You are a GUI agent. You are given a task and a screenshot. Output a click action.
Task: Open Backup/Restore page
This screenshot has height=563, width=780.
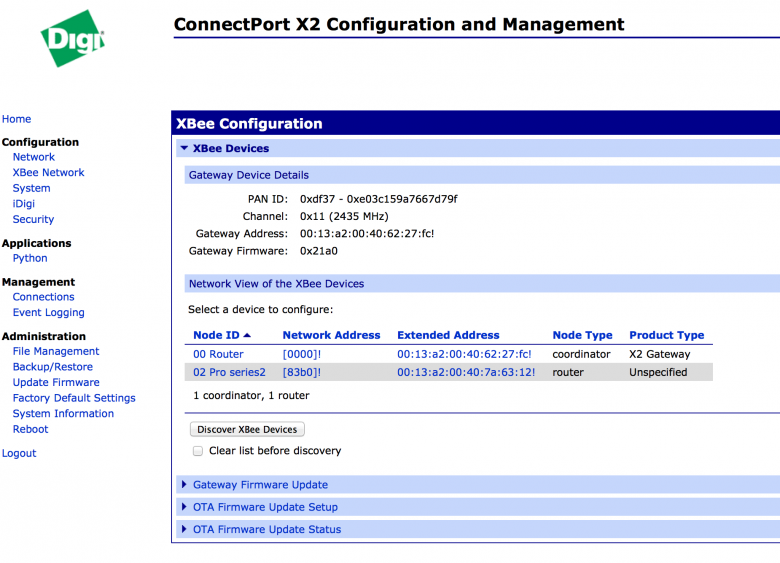(53, 367)
